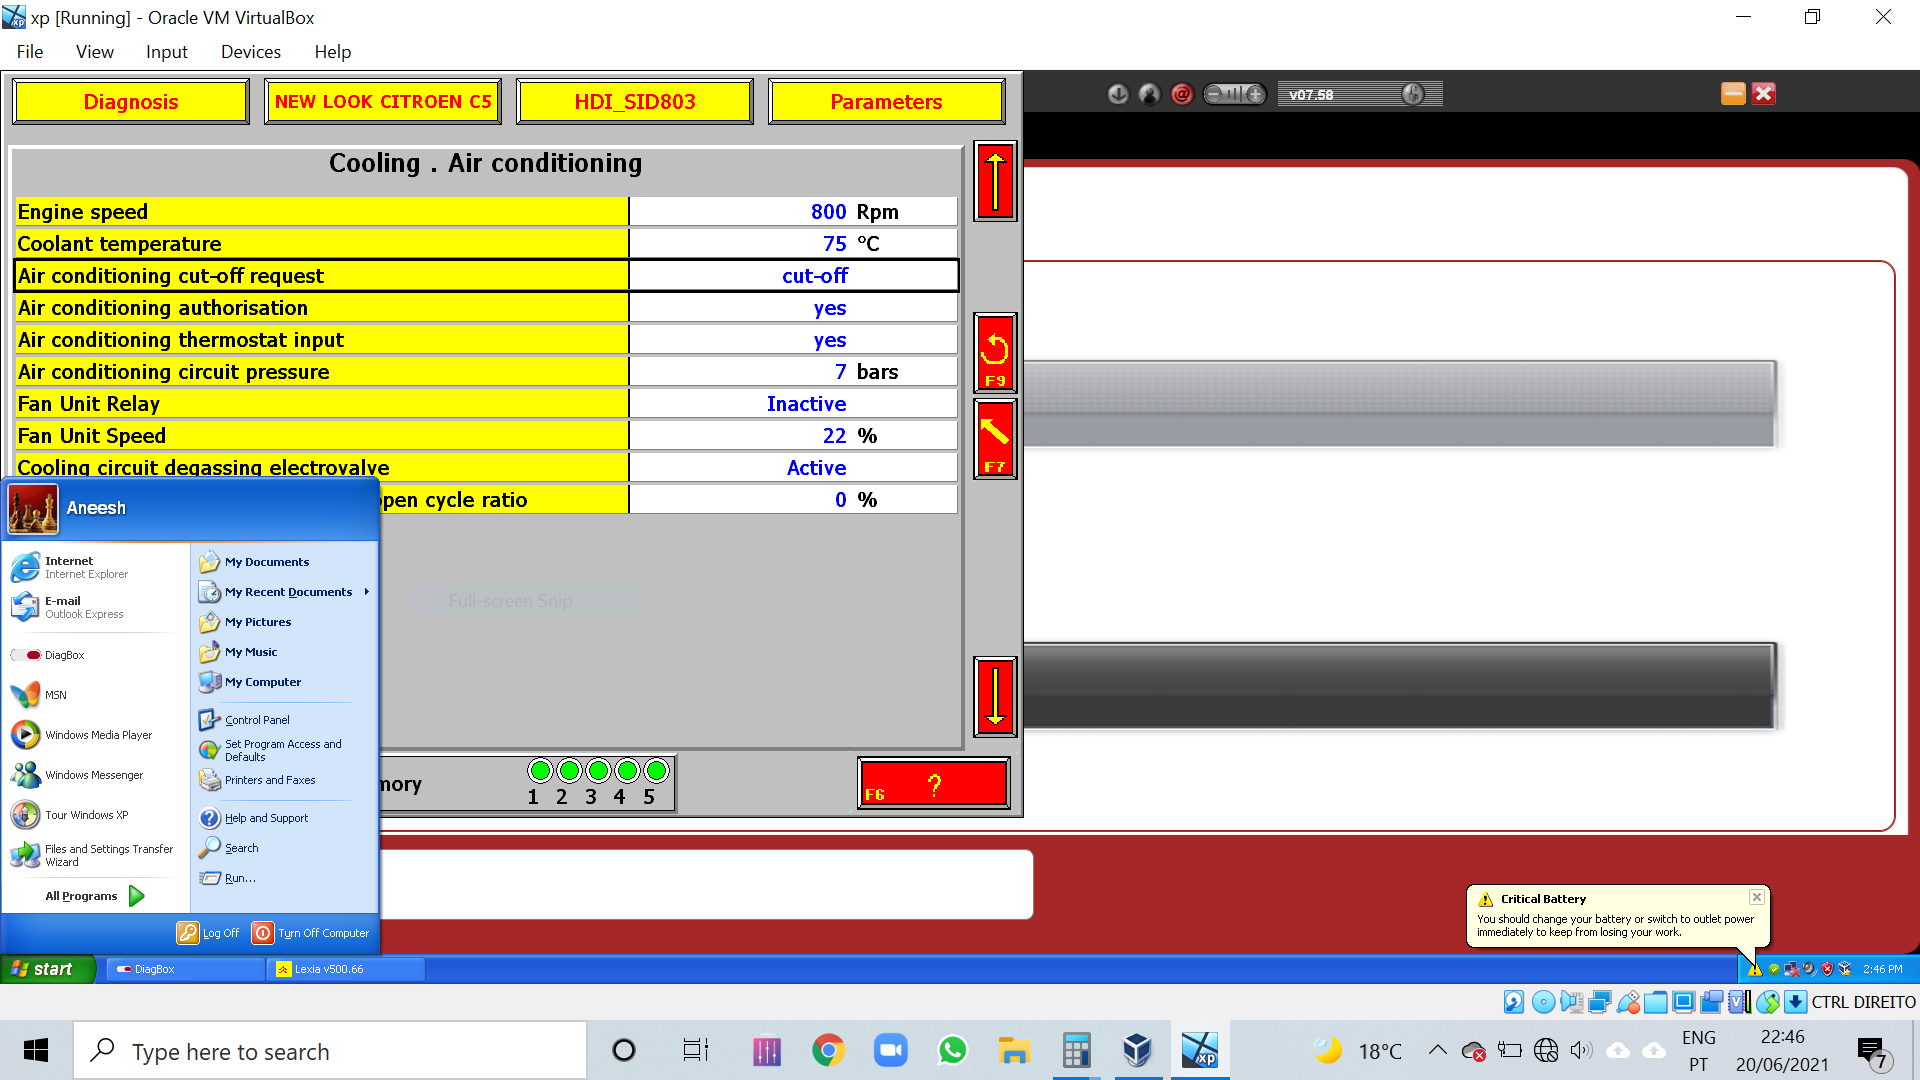Click the Air conditioning circuit pressure row

tap(487, 372)
